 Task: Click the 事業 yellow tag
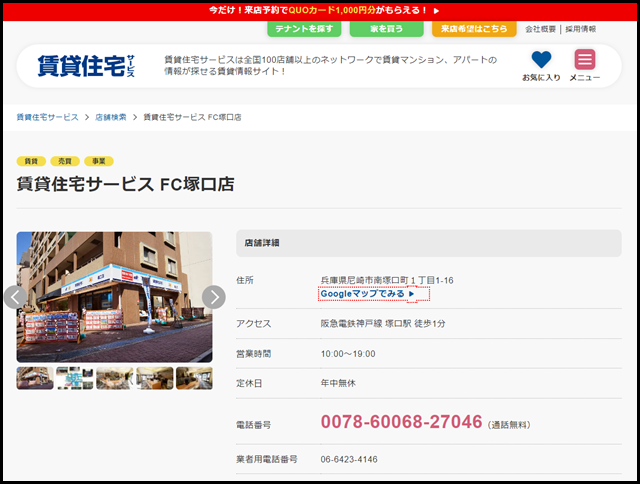pos(99,161)
